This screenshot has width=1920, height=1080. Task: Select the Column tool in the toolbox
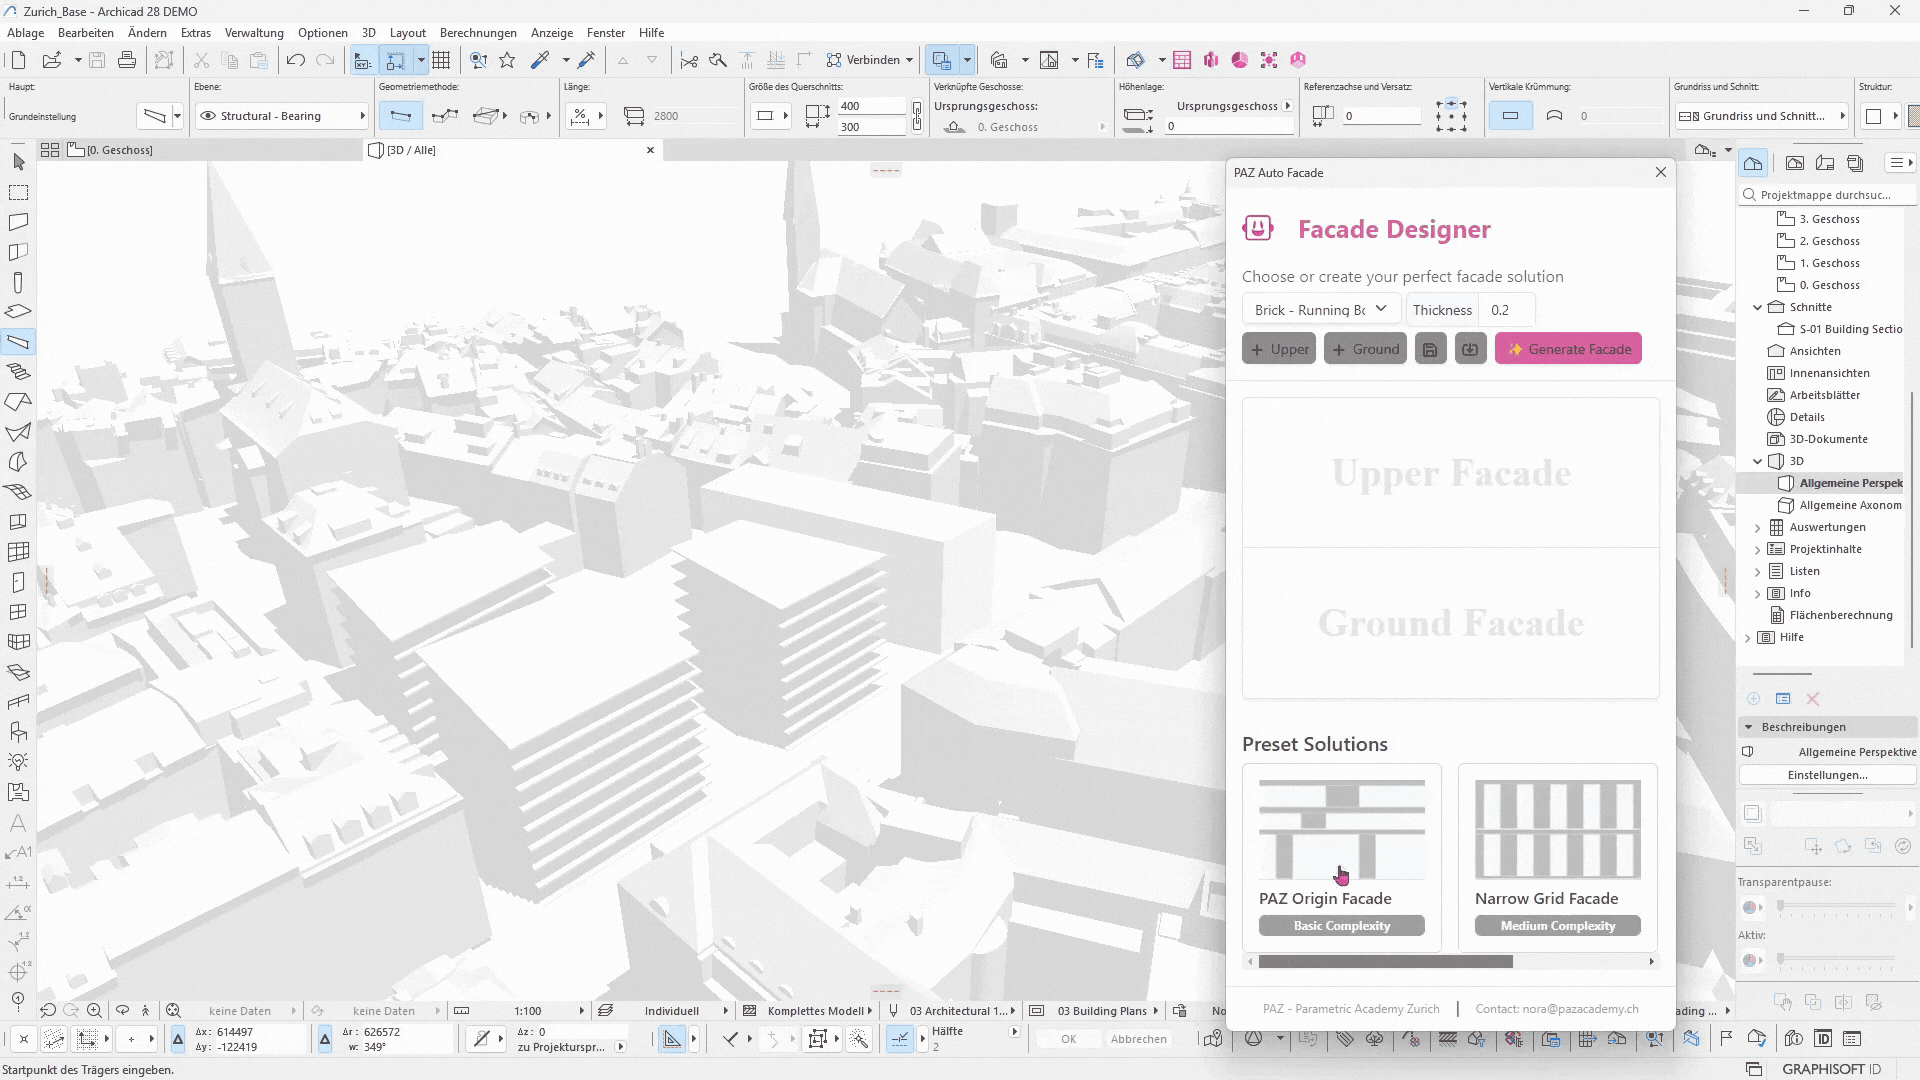coord(18,283)
